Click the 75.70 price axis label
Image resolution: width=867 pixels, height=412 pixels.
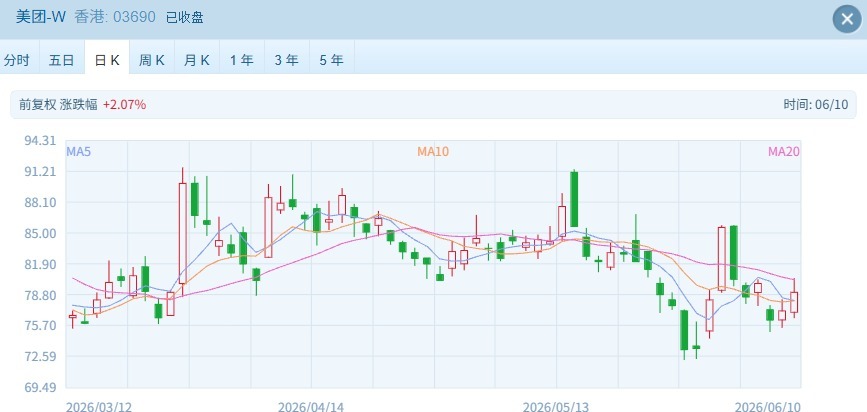click(40, 326)
